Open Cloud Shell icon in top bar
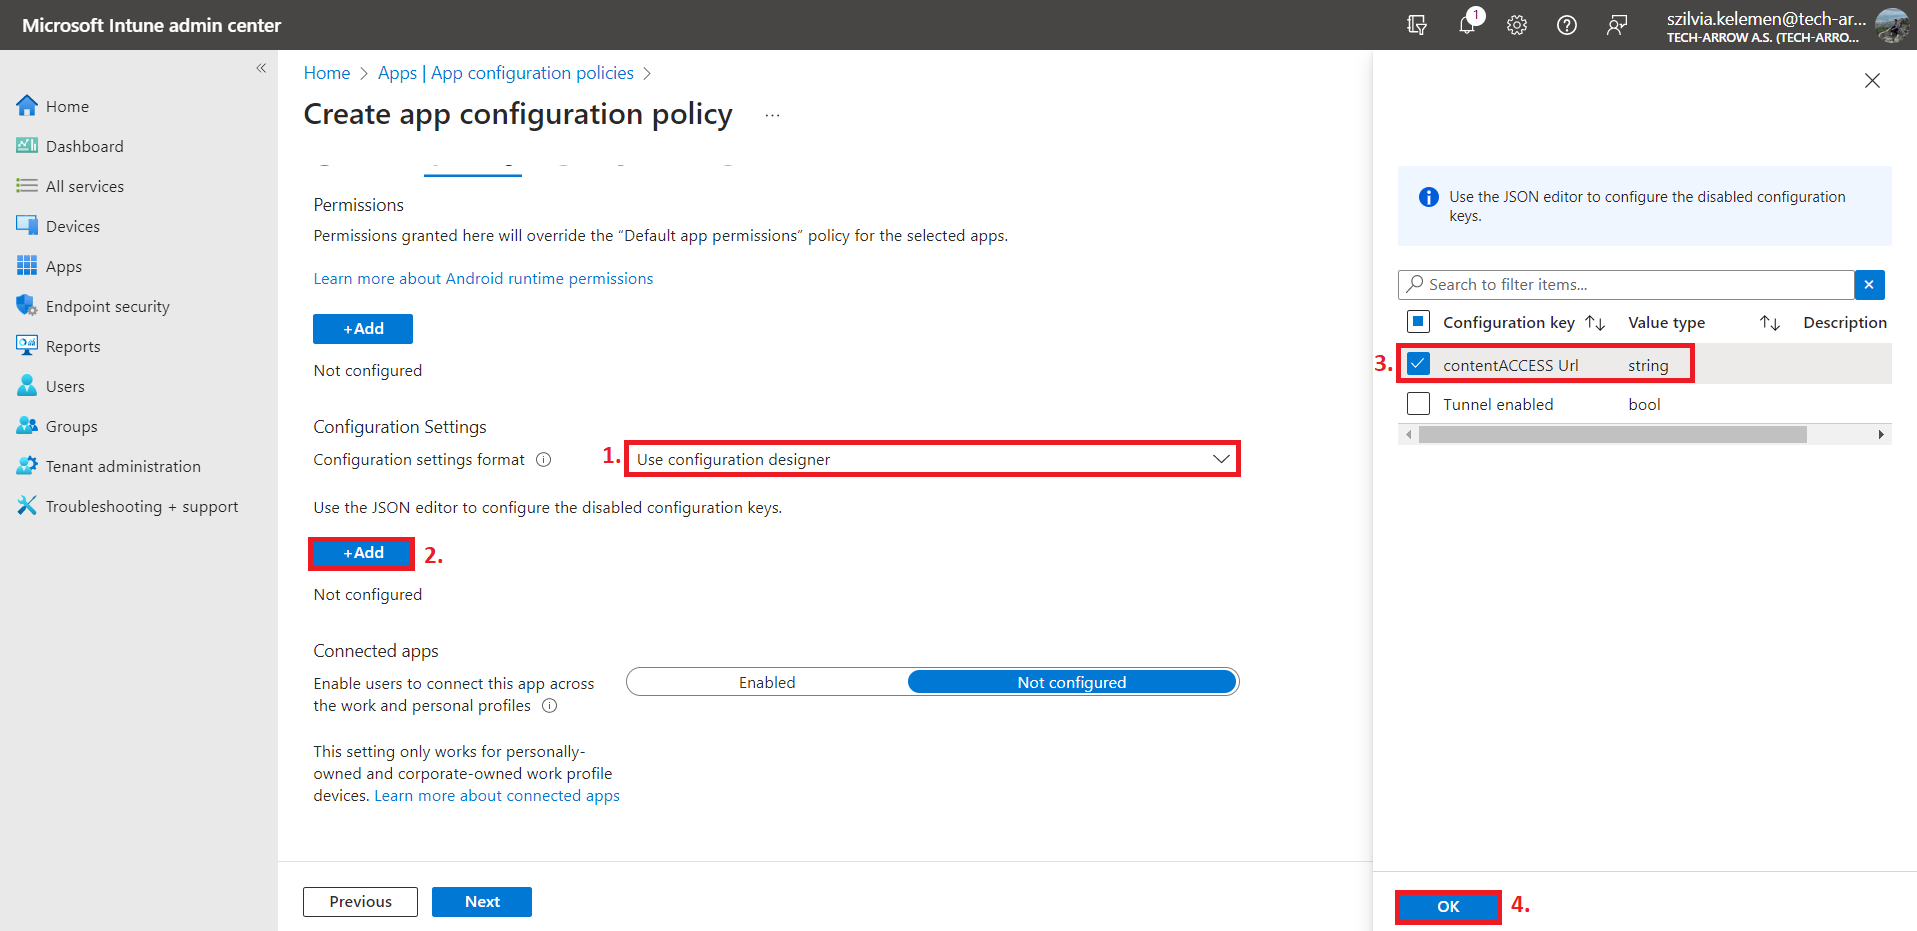Image resolution: width=1917 pixels, height=931 pixels. click(1416, 25)
